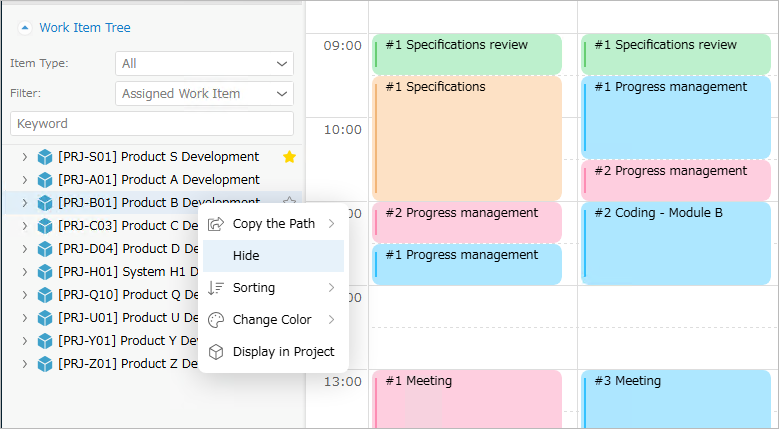The image size is (779, 429).
Task: Click the Sorting icon in context menu
Action: 216,288
